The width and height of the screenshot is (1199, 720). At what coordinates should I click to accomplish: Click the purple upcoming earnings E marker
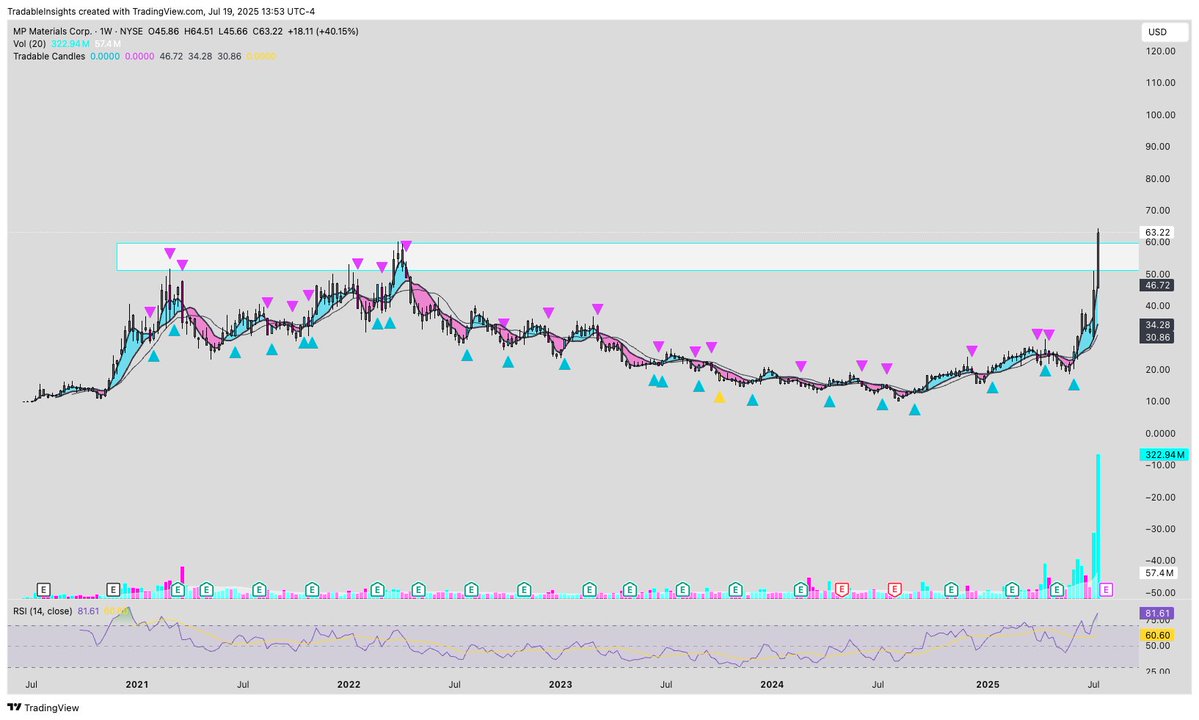[x=1106, y=589]
